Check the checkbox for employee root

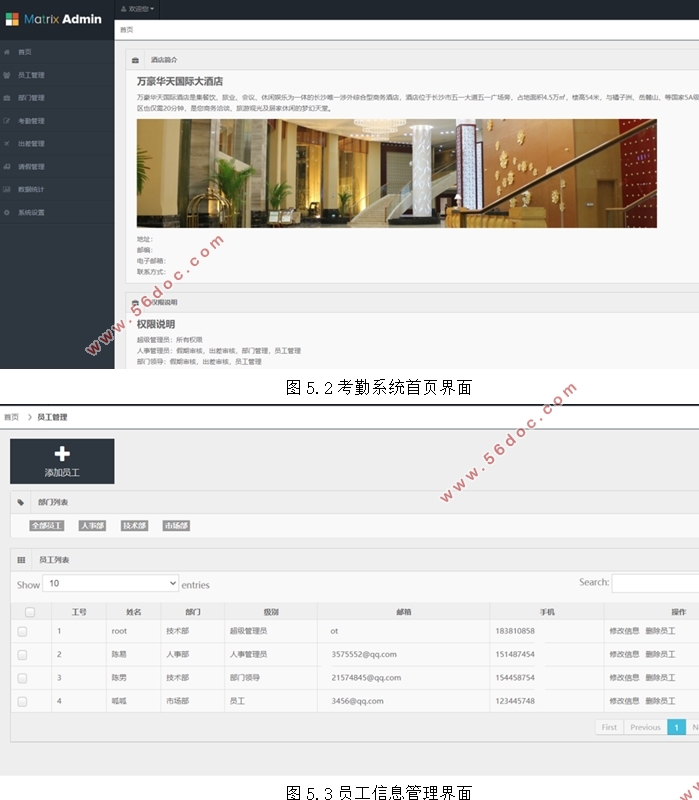pyautogui.click(x=22, y=632)
